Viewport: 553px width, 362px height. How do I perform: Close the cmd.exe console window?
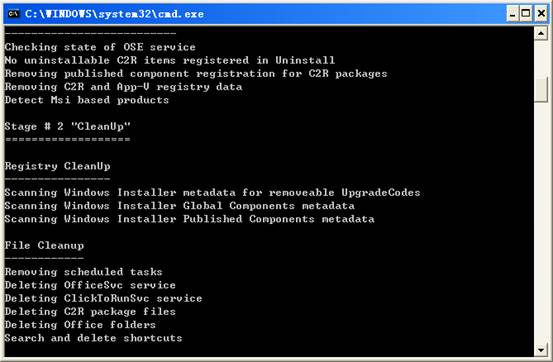click(541, 14)
